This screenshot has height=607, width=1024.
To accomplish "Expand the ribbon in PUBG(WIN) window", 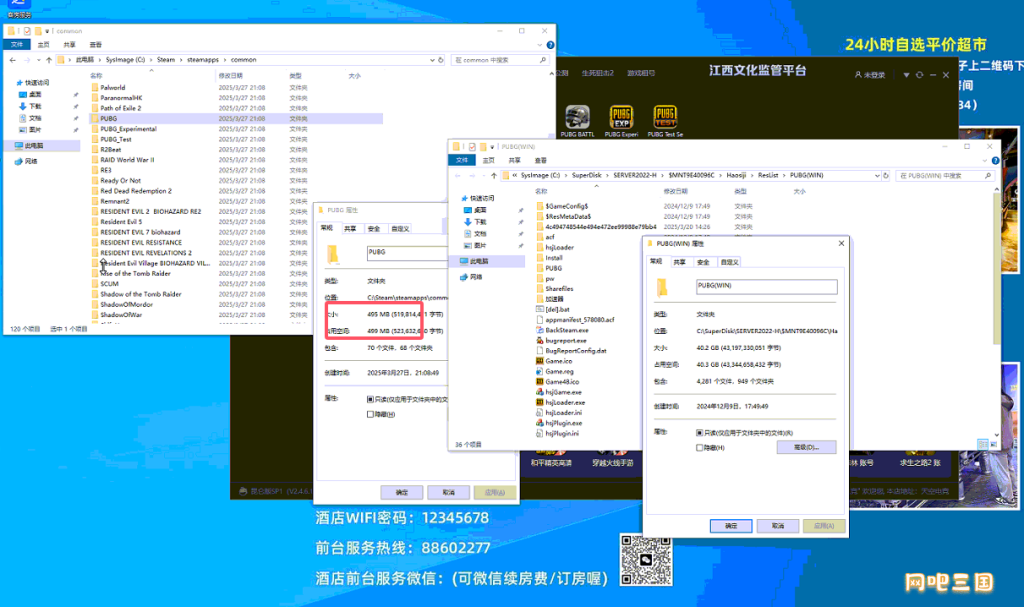I will coord(984,161).
